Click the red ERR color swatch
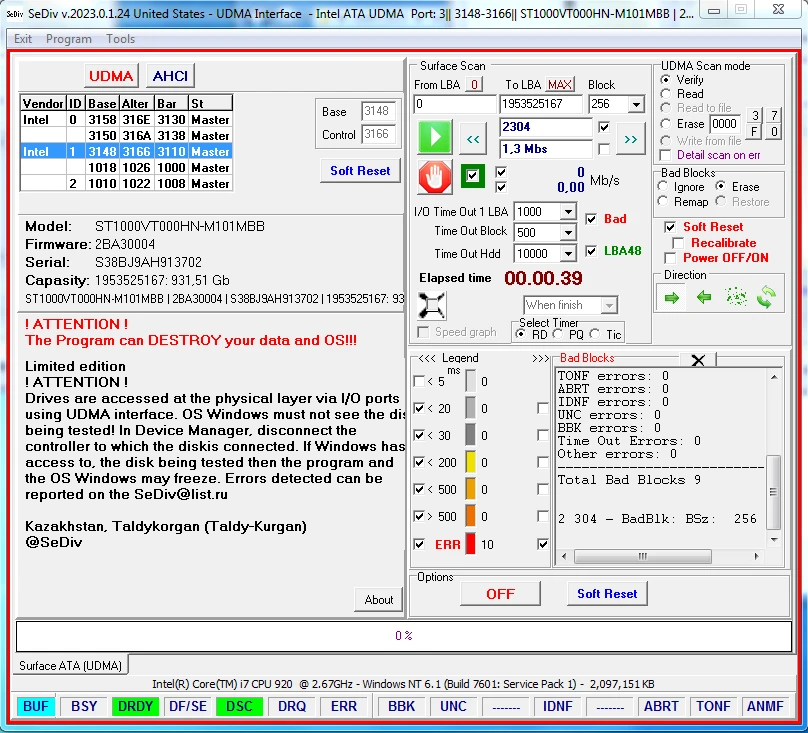 click(470, 544)
